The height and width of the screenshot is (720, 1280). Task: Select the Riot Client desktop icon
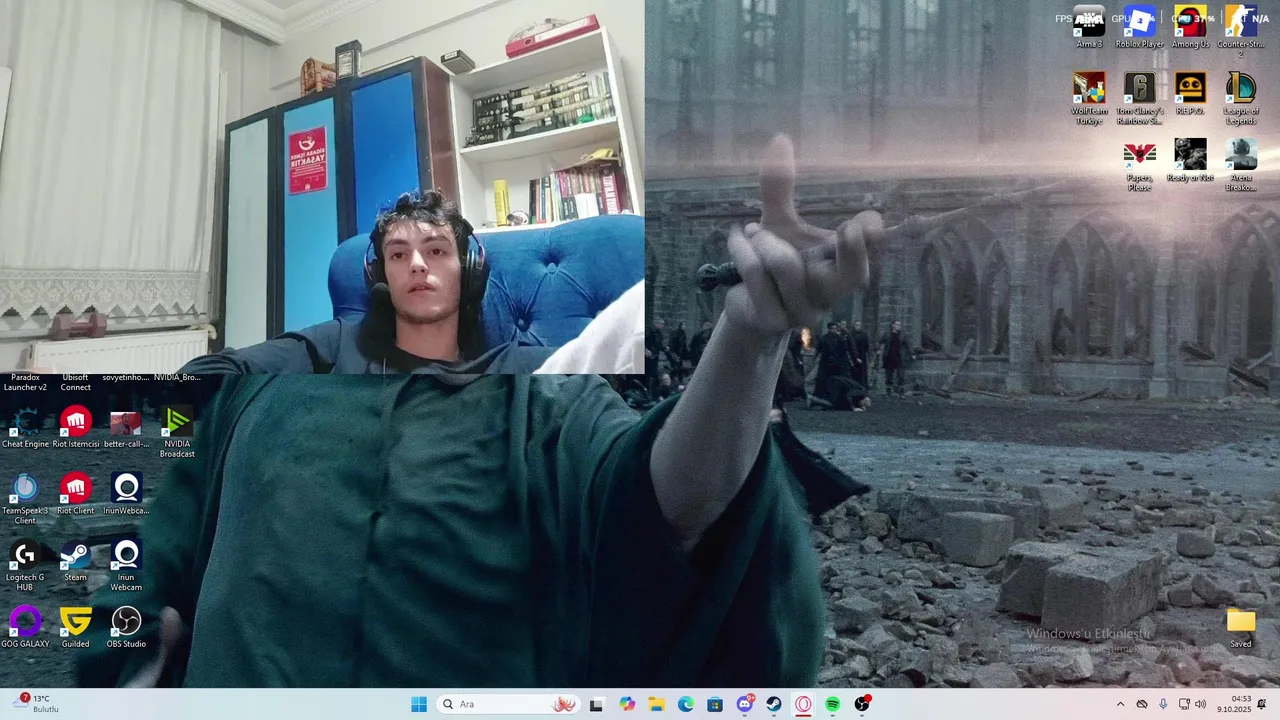76,494
